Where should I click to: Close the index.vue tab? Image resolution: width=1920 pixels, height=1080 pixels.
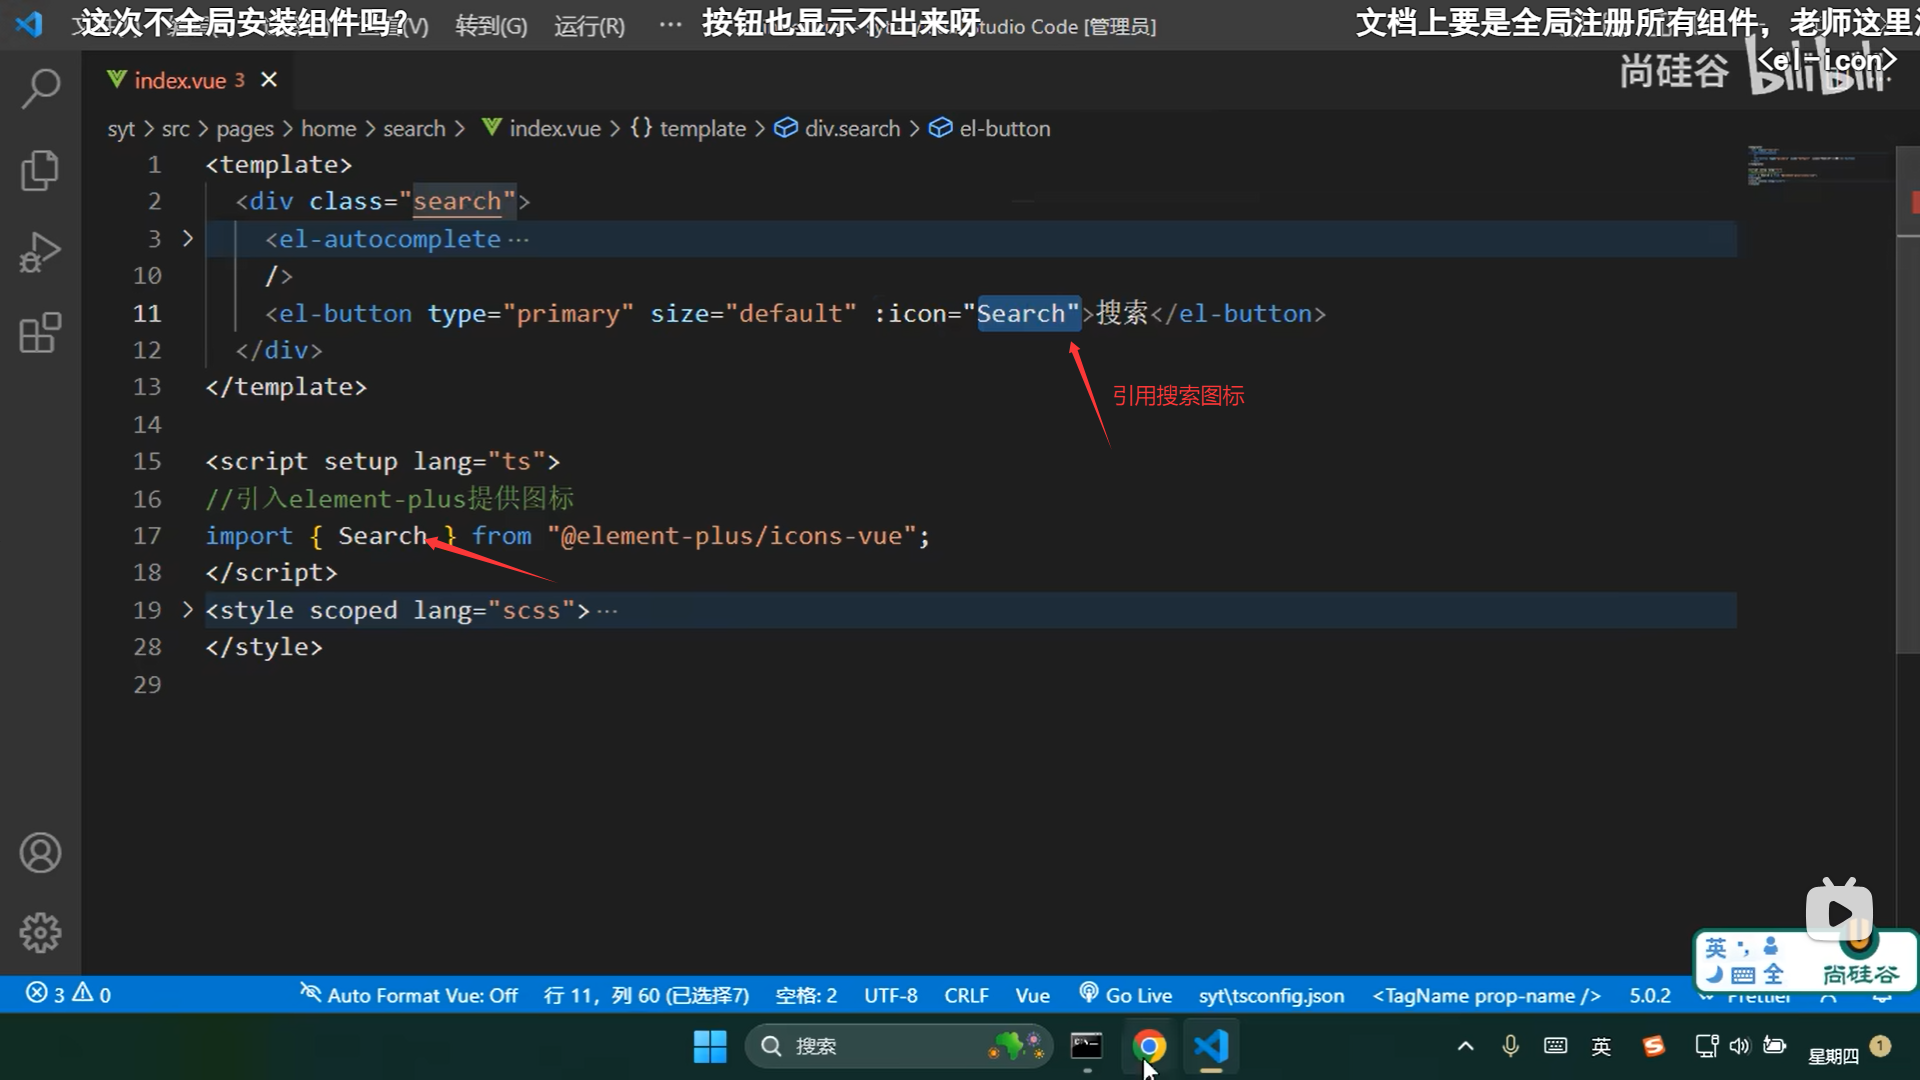[x=269, y=80]
